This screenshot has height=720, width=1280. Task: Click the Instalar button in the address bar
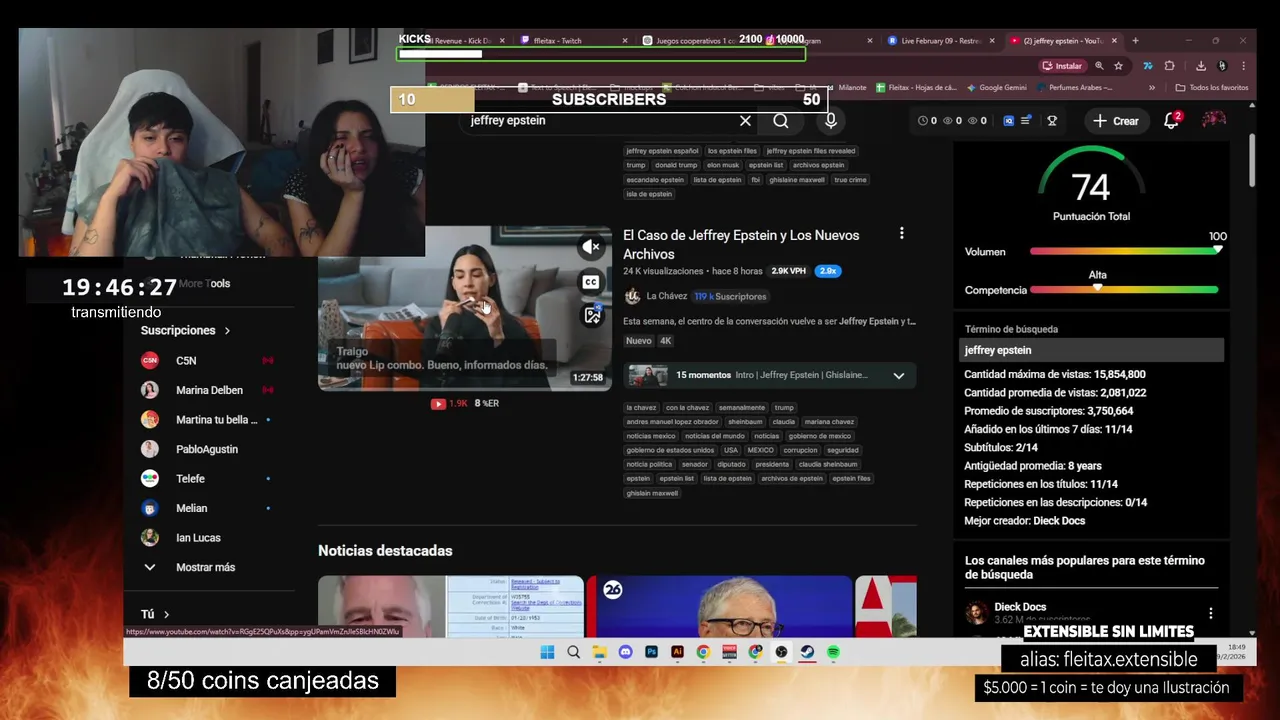coord(1062,66)
